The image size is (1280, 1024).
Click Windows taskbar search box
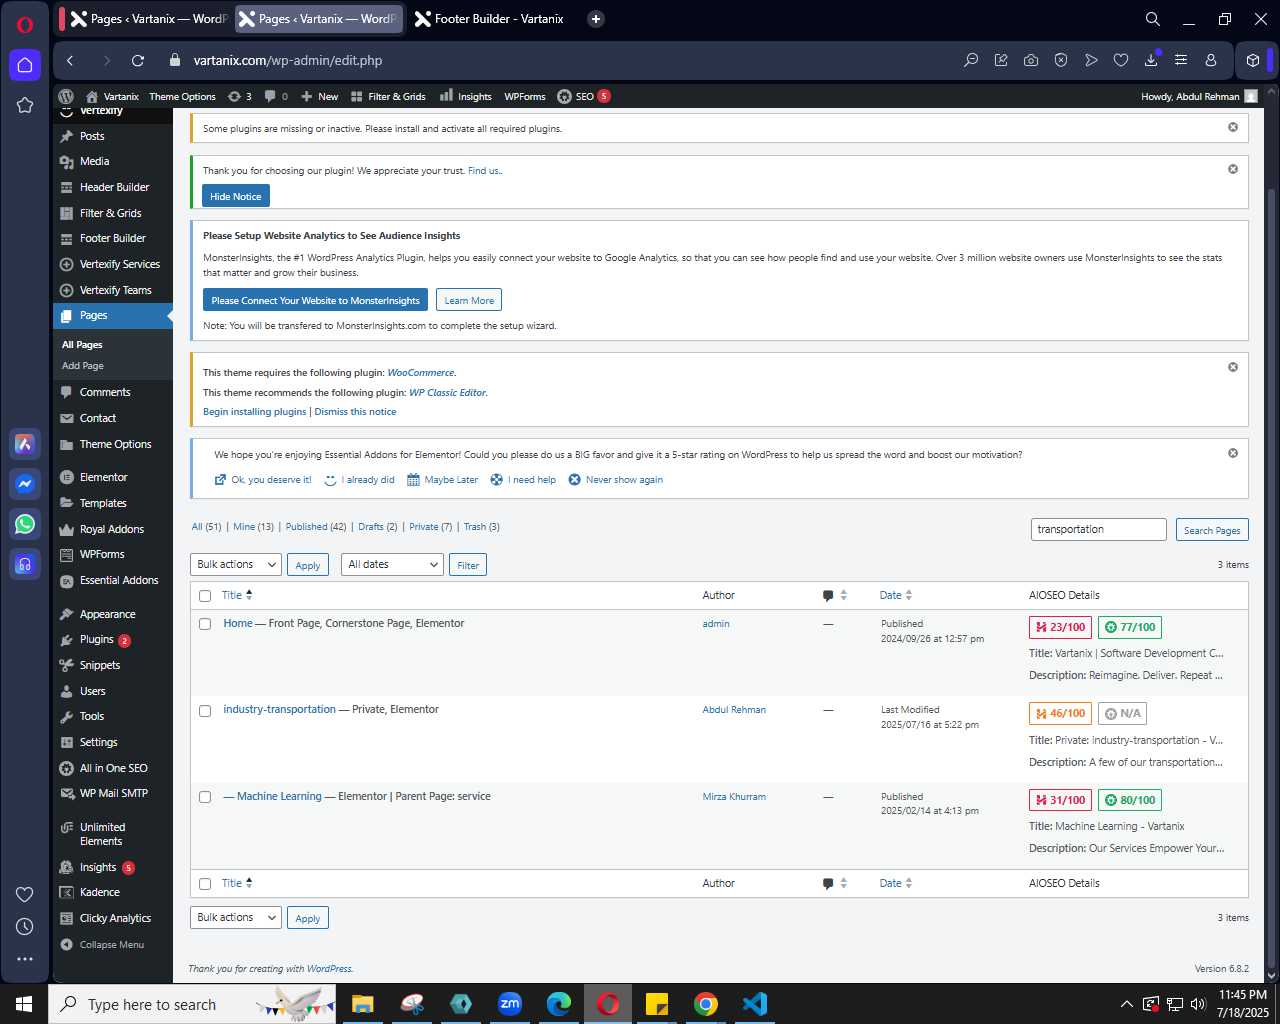pyautogui.click(x=192, y=1004)
